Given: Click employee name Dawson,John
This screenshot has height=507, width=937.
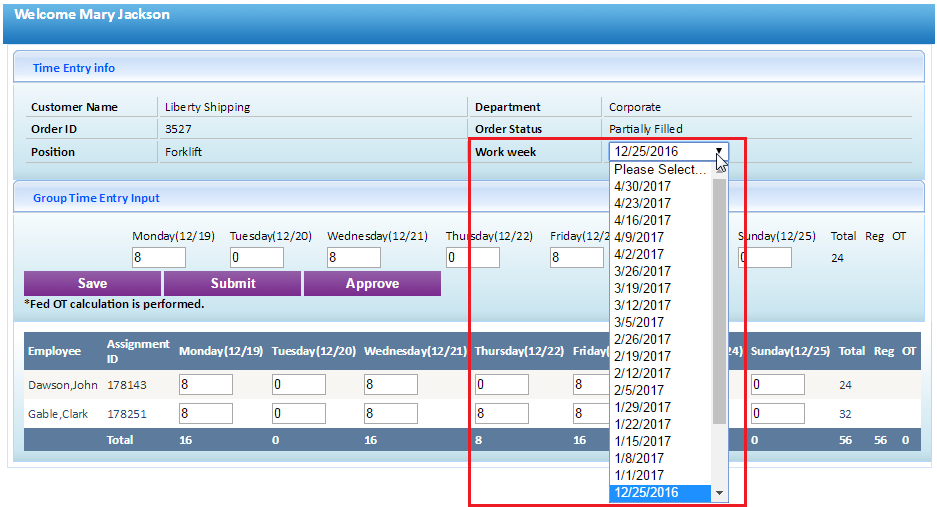Looking at the screenshot, I should click(x=63, y=385).
